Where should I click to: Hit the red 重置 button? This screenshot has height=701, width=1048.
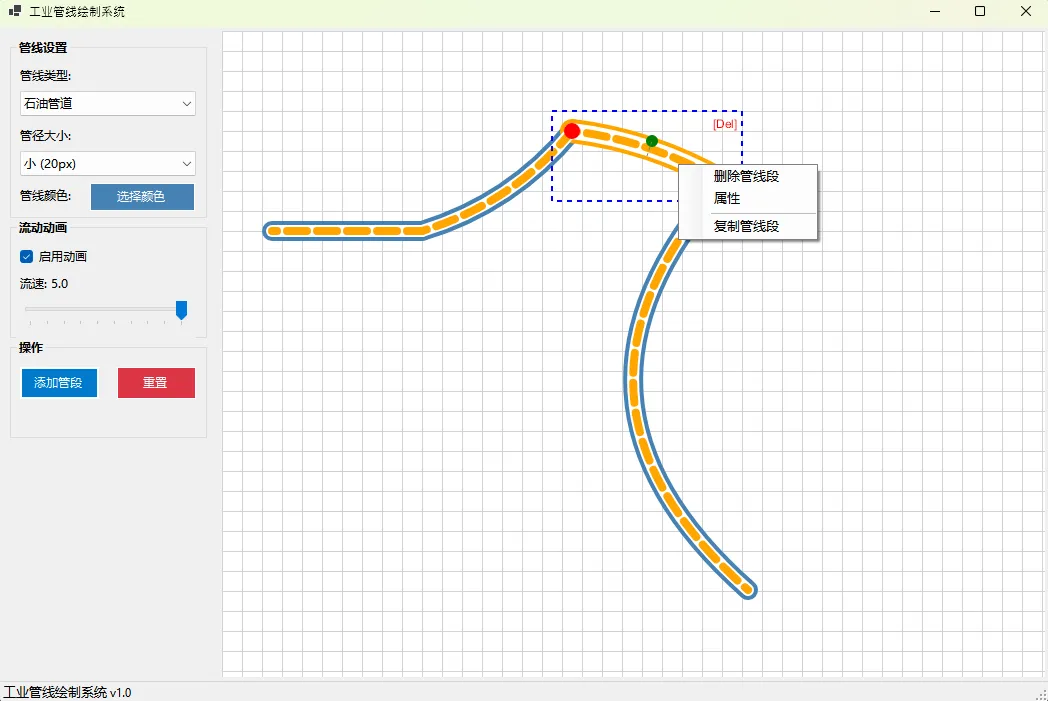pyautogui.click(x=156, y=383)
